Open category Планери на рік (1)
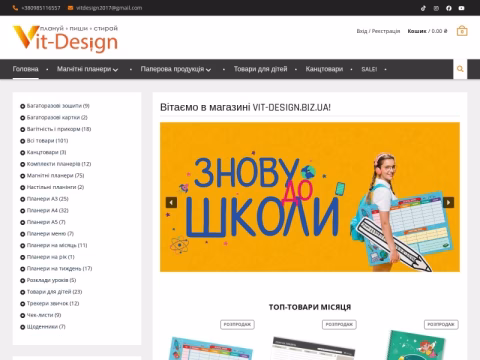This screenshot has width=480, height=360. [x=51, y=257]
